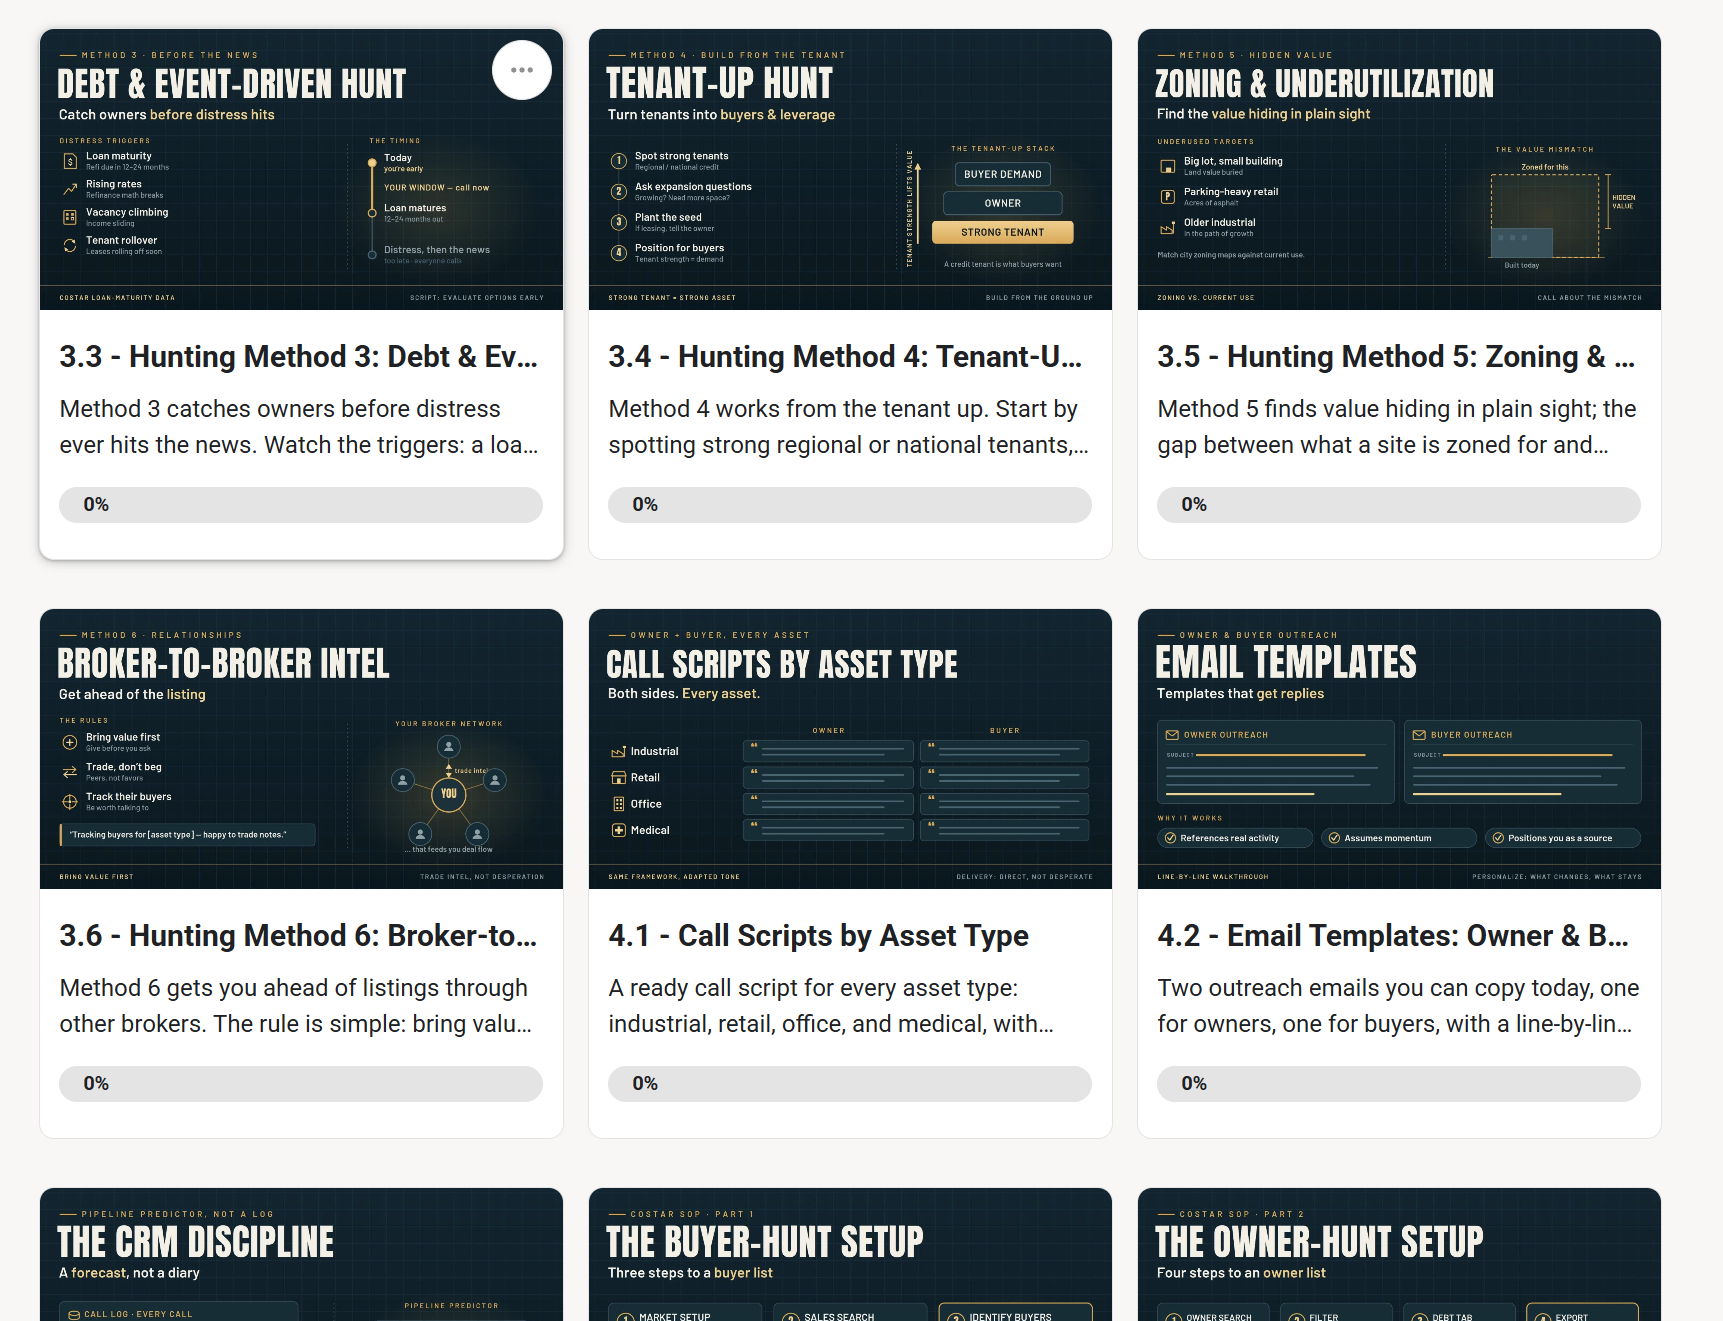Open The Owner-Hunt Setup thumbnail

(1399, 1254)
